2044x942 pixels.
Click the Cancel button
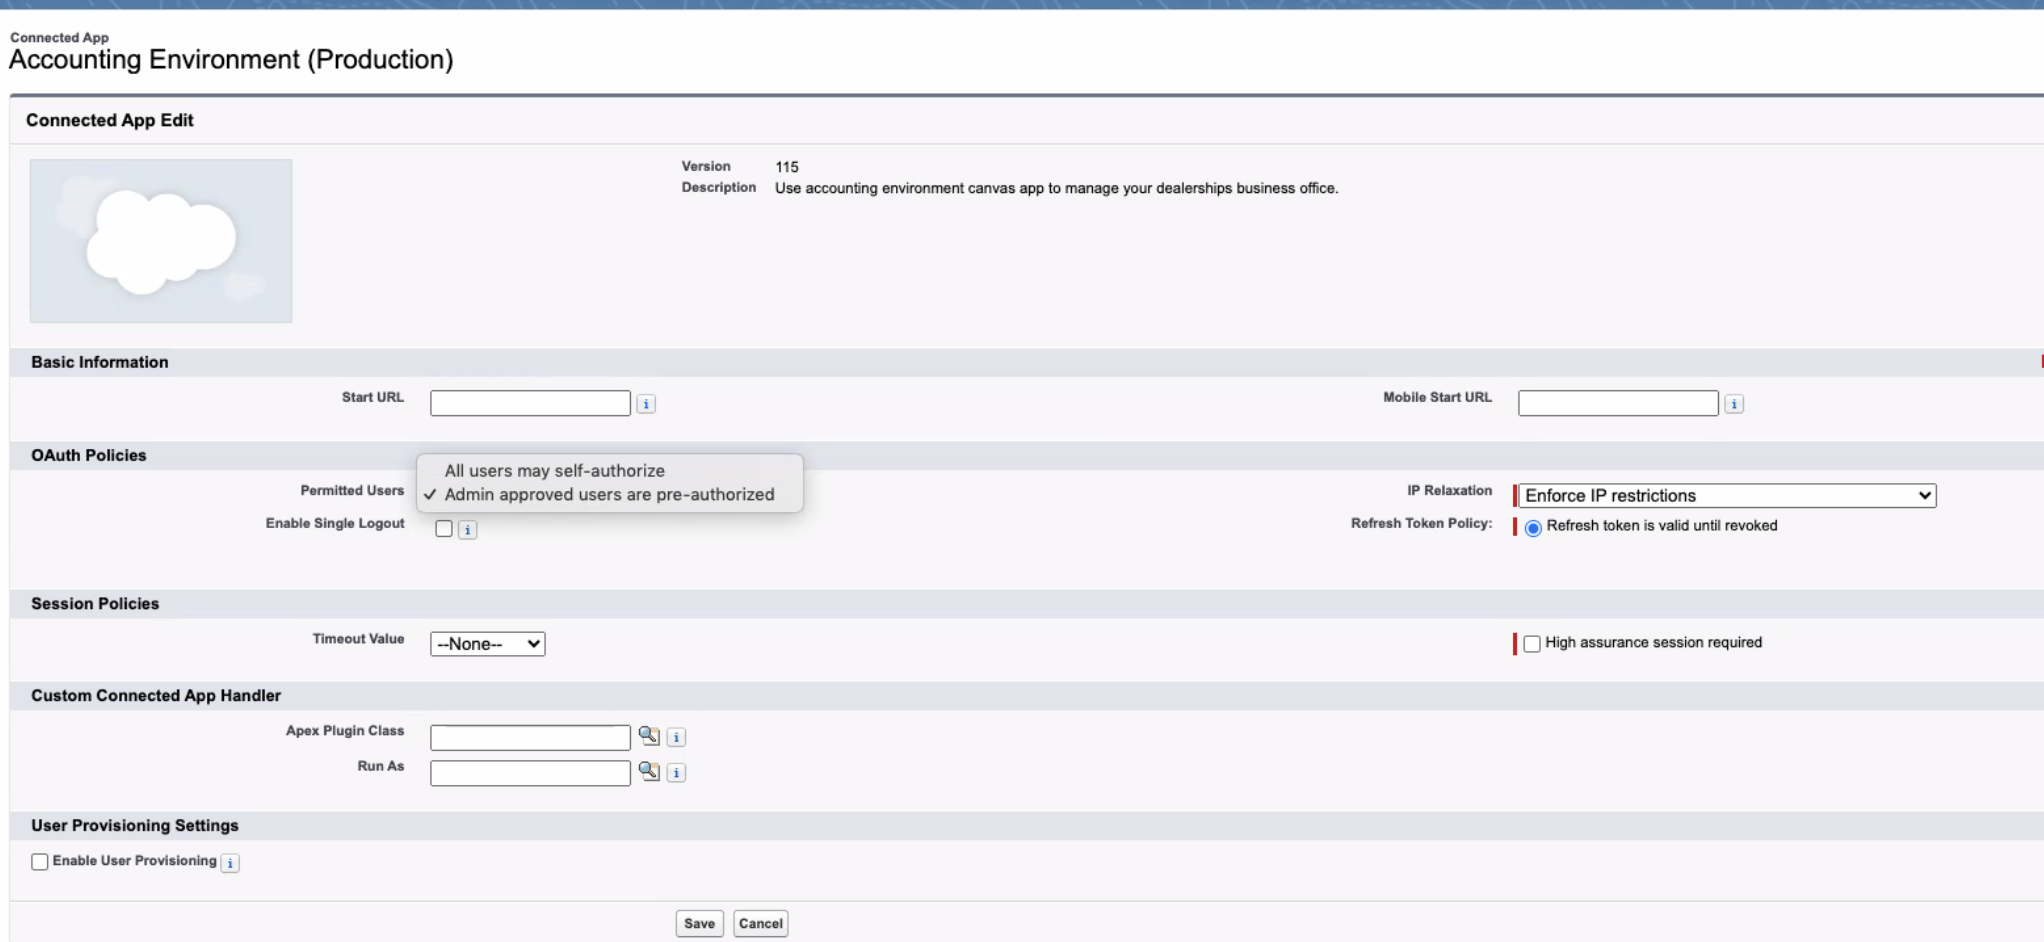[x=760, y=923]
